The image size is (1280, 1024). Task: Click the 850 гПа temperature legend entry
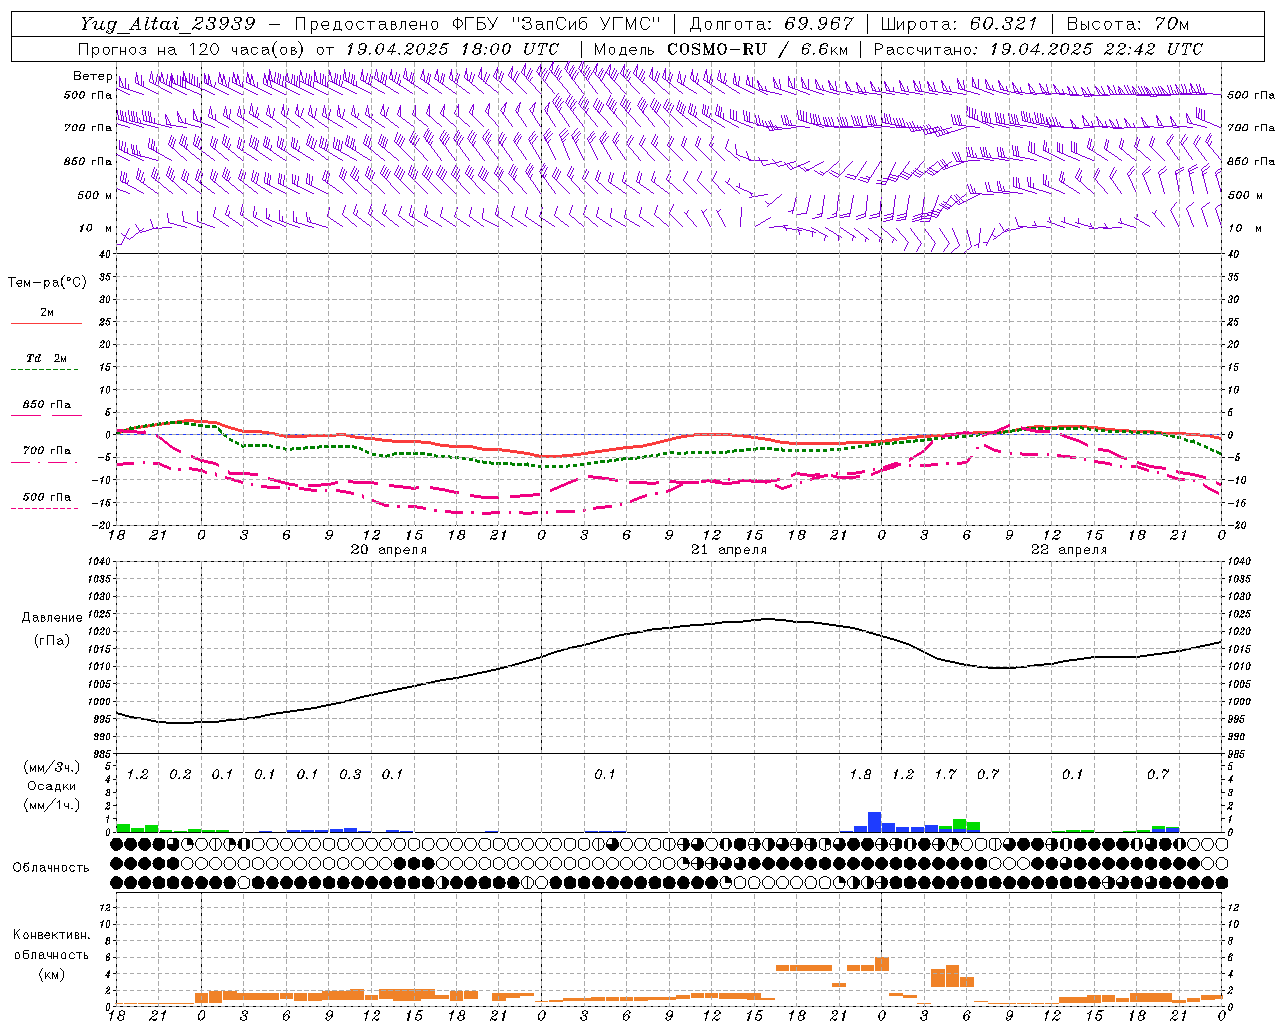point(46,410)
